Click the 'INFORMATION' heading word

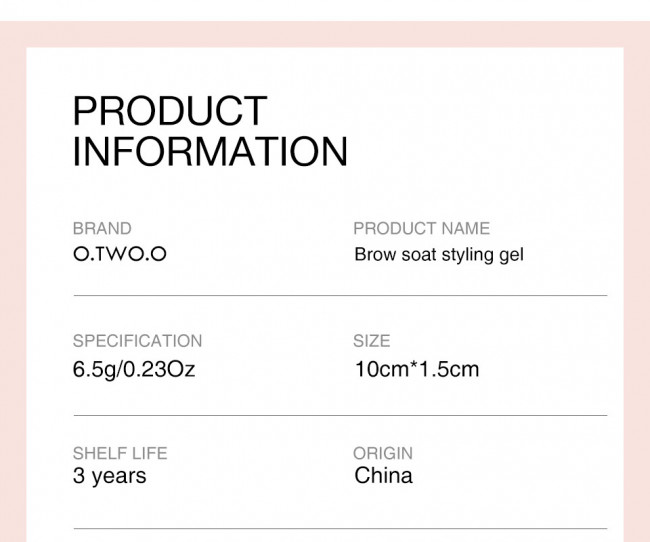(x=210, y=152)
